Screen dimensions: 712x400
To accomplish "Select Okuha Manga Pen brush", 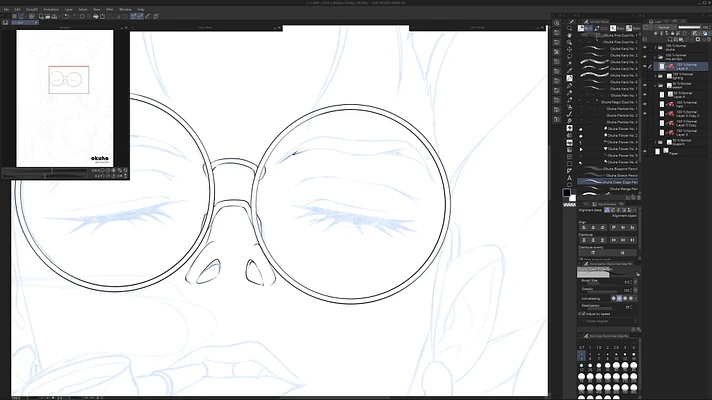I will (608, 189).
